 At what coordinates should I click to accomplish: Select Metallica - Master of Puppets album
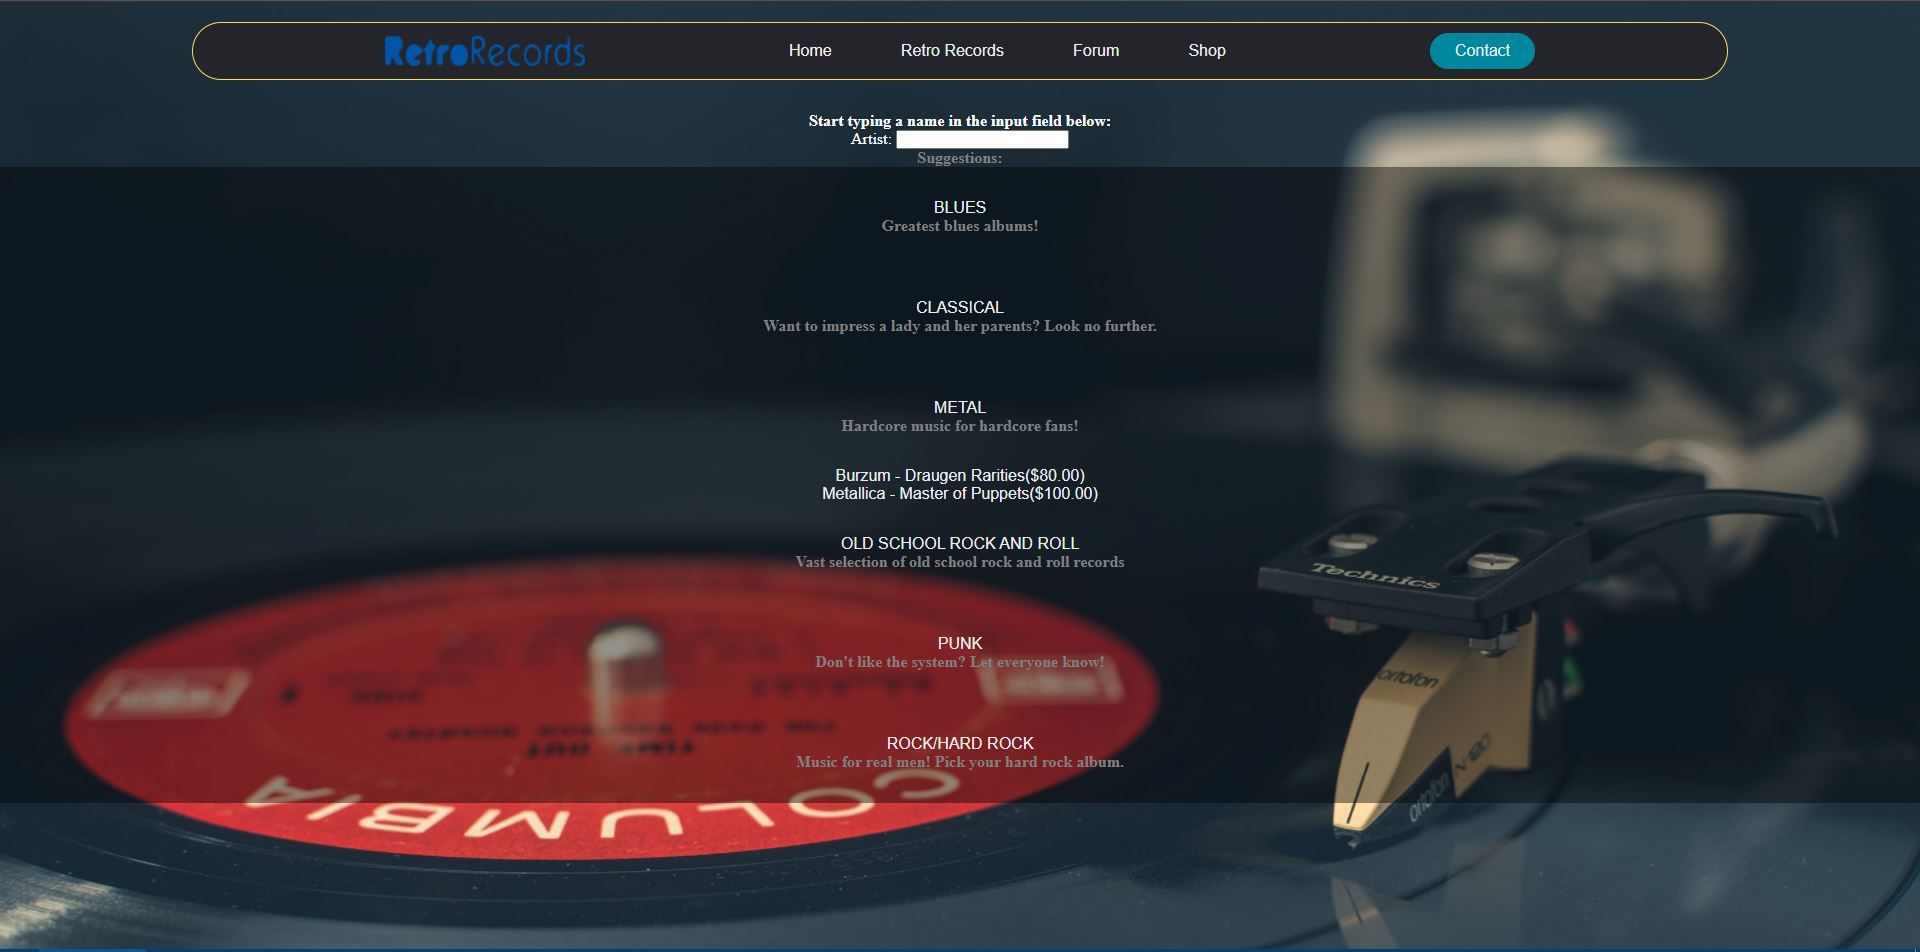959,493
